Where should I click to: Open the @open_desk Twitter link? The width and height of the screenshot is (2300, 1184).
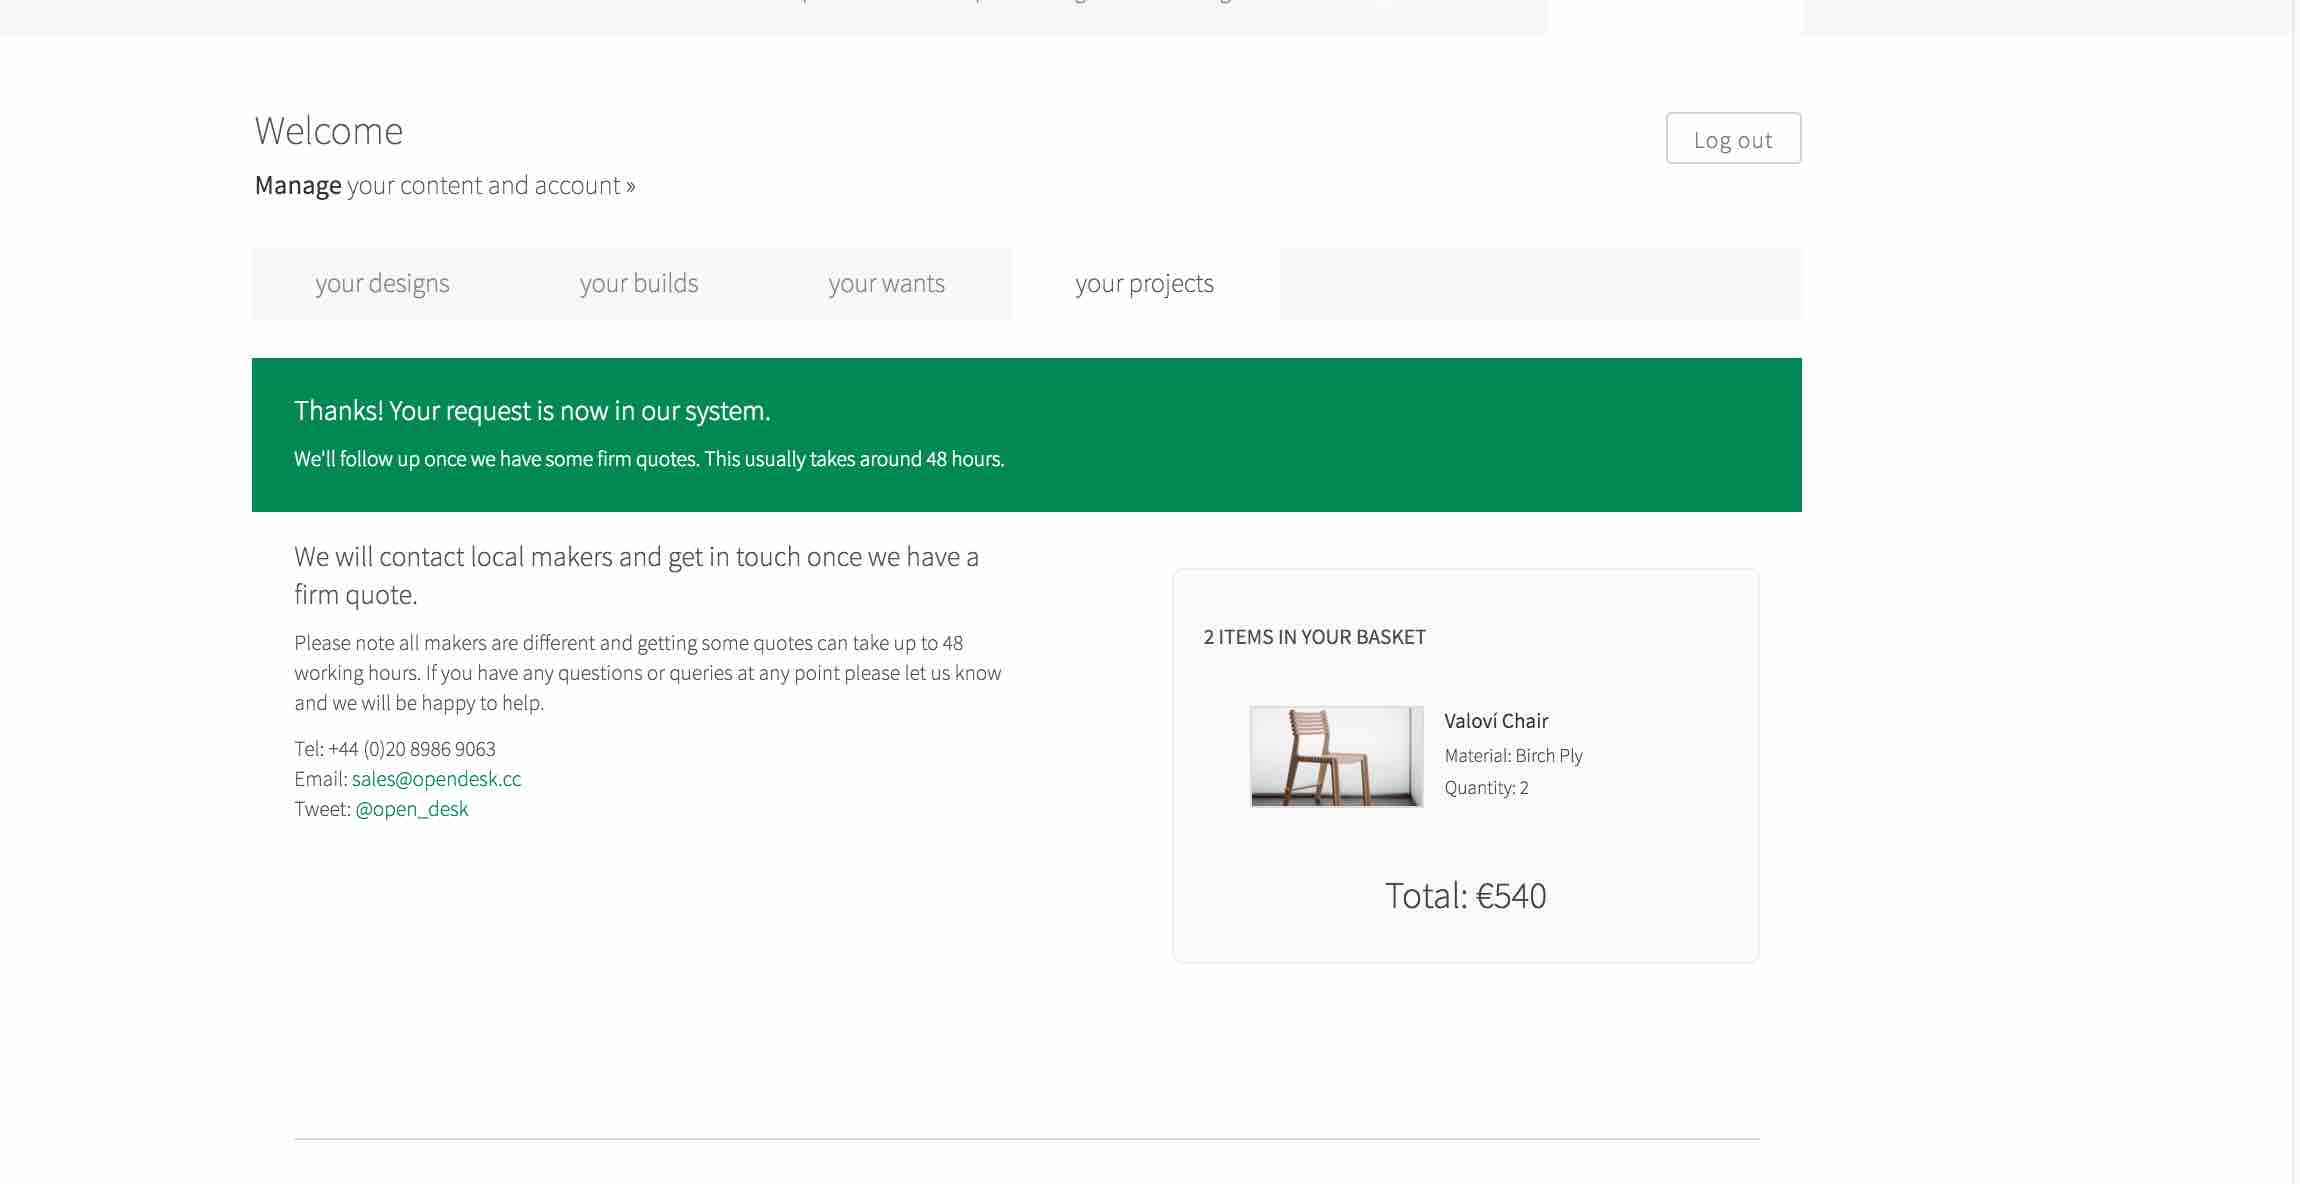(411, 809)
